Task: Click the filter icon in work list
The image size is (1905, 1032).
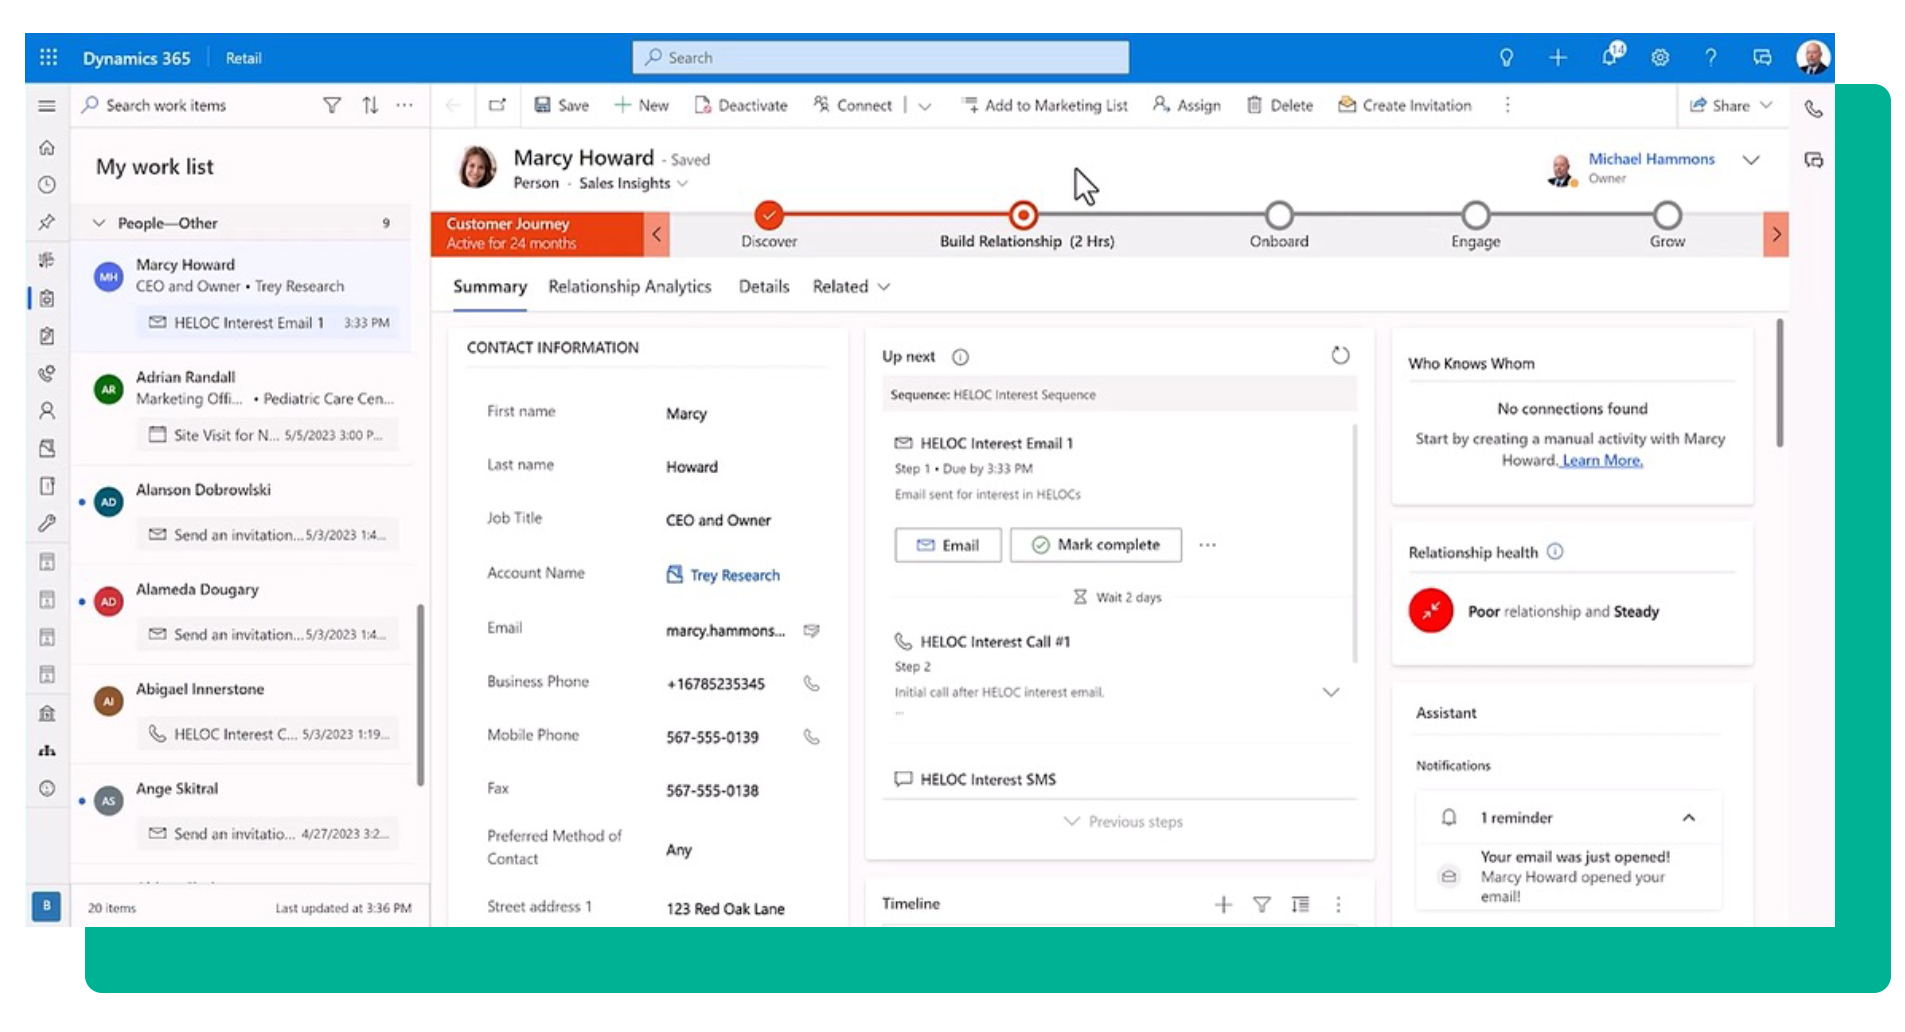Action: click(332, 105)
